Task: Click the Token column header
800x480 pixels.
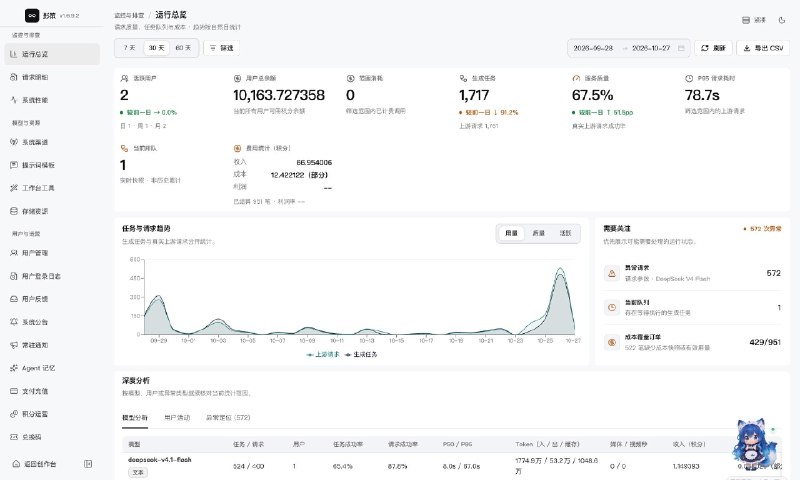Action: pyautogui.click(x=547, y=444)
